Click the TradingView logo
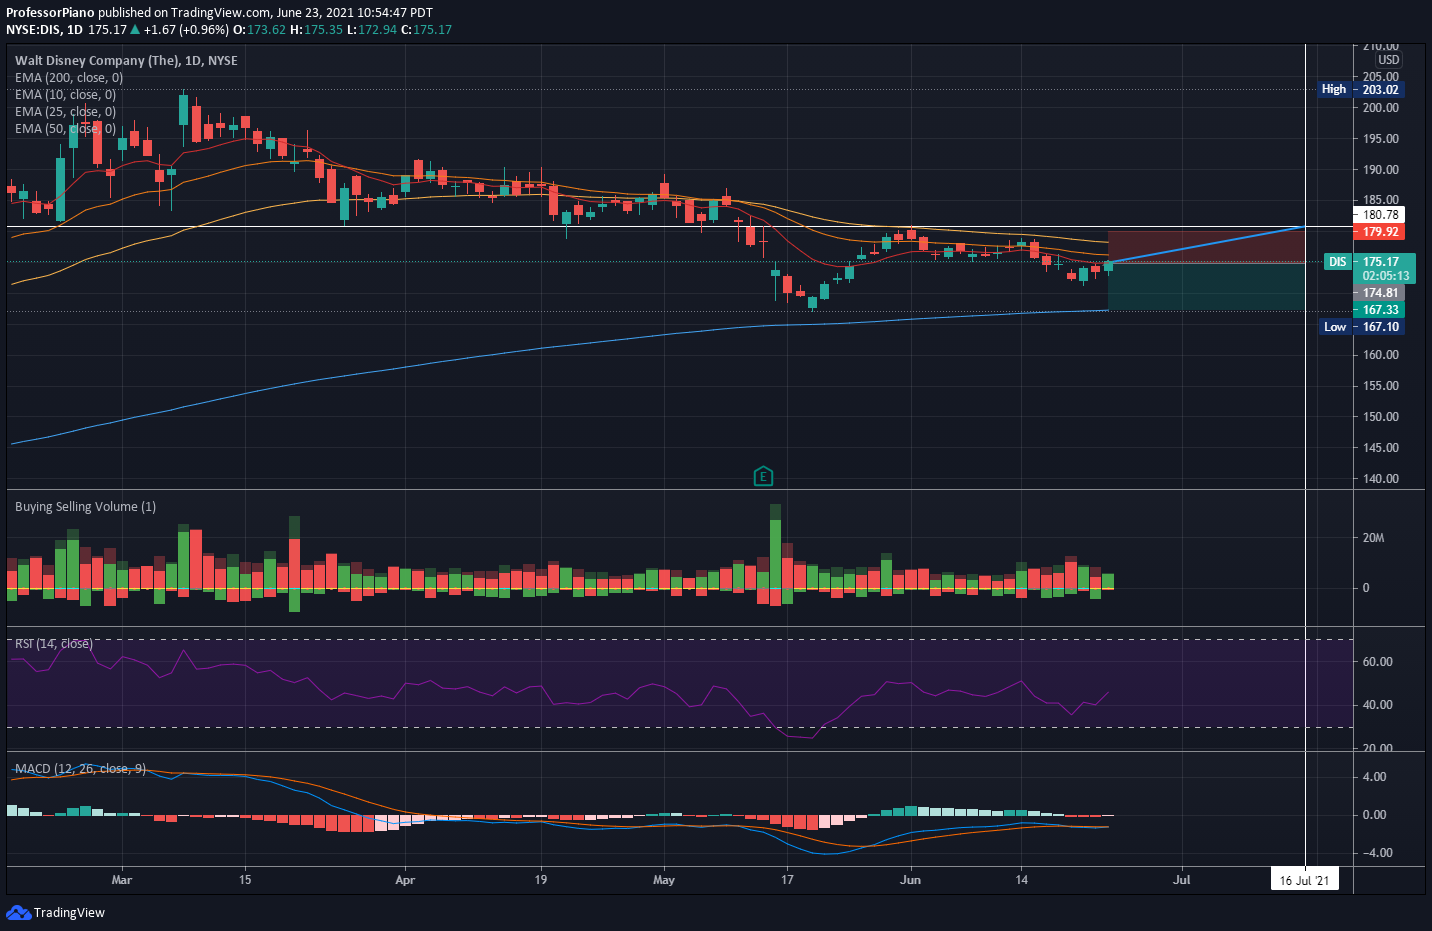The image size is (1432, 931). click(56, 912)
